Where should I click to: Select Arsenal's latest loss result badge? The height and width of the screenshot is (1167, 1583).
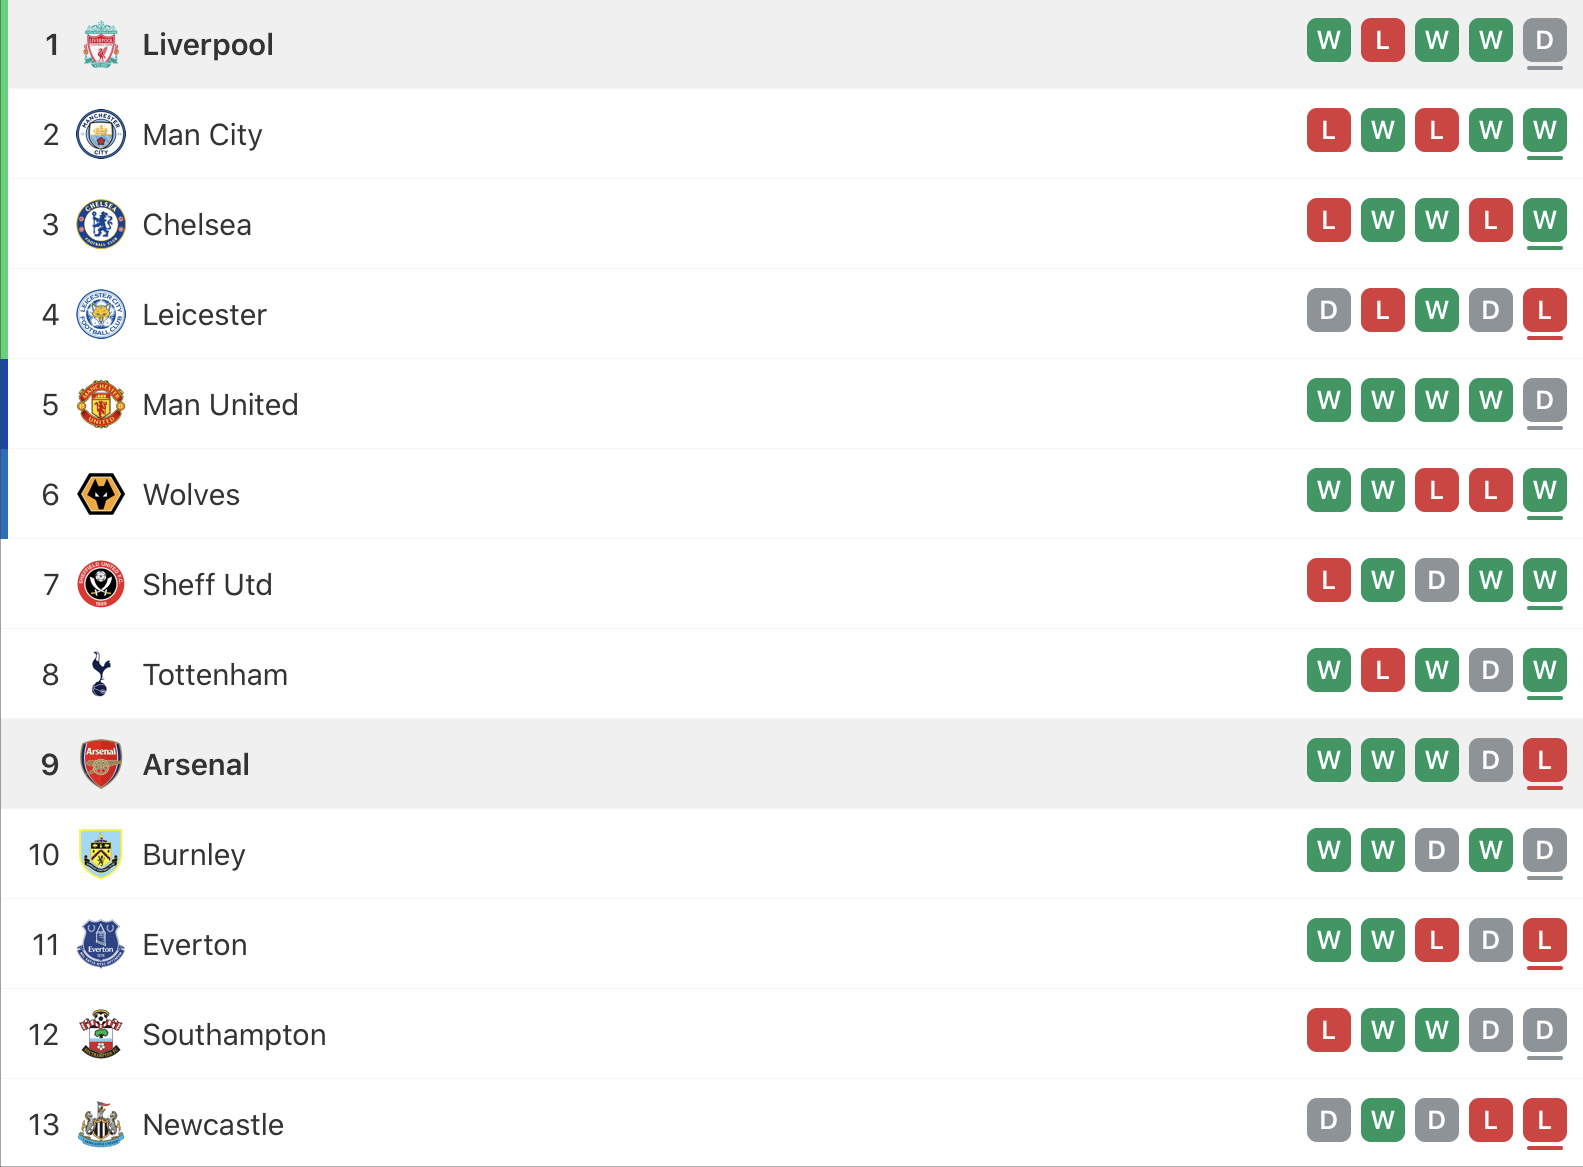[x=1545, y=760]
